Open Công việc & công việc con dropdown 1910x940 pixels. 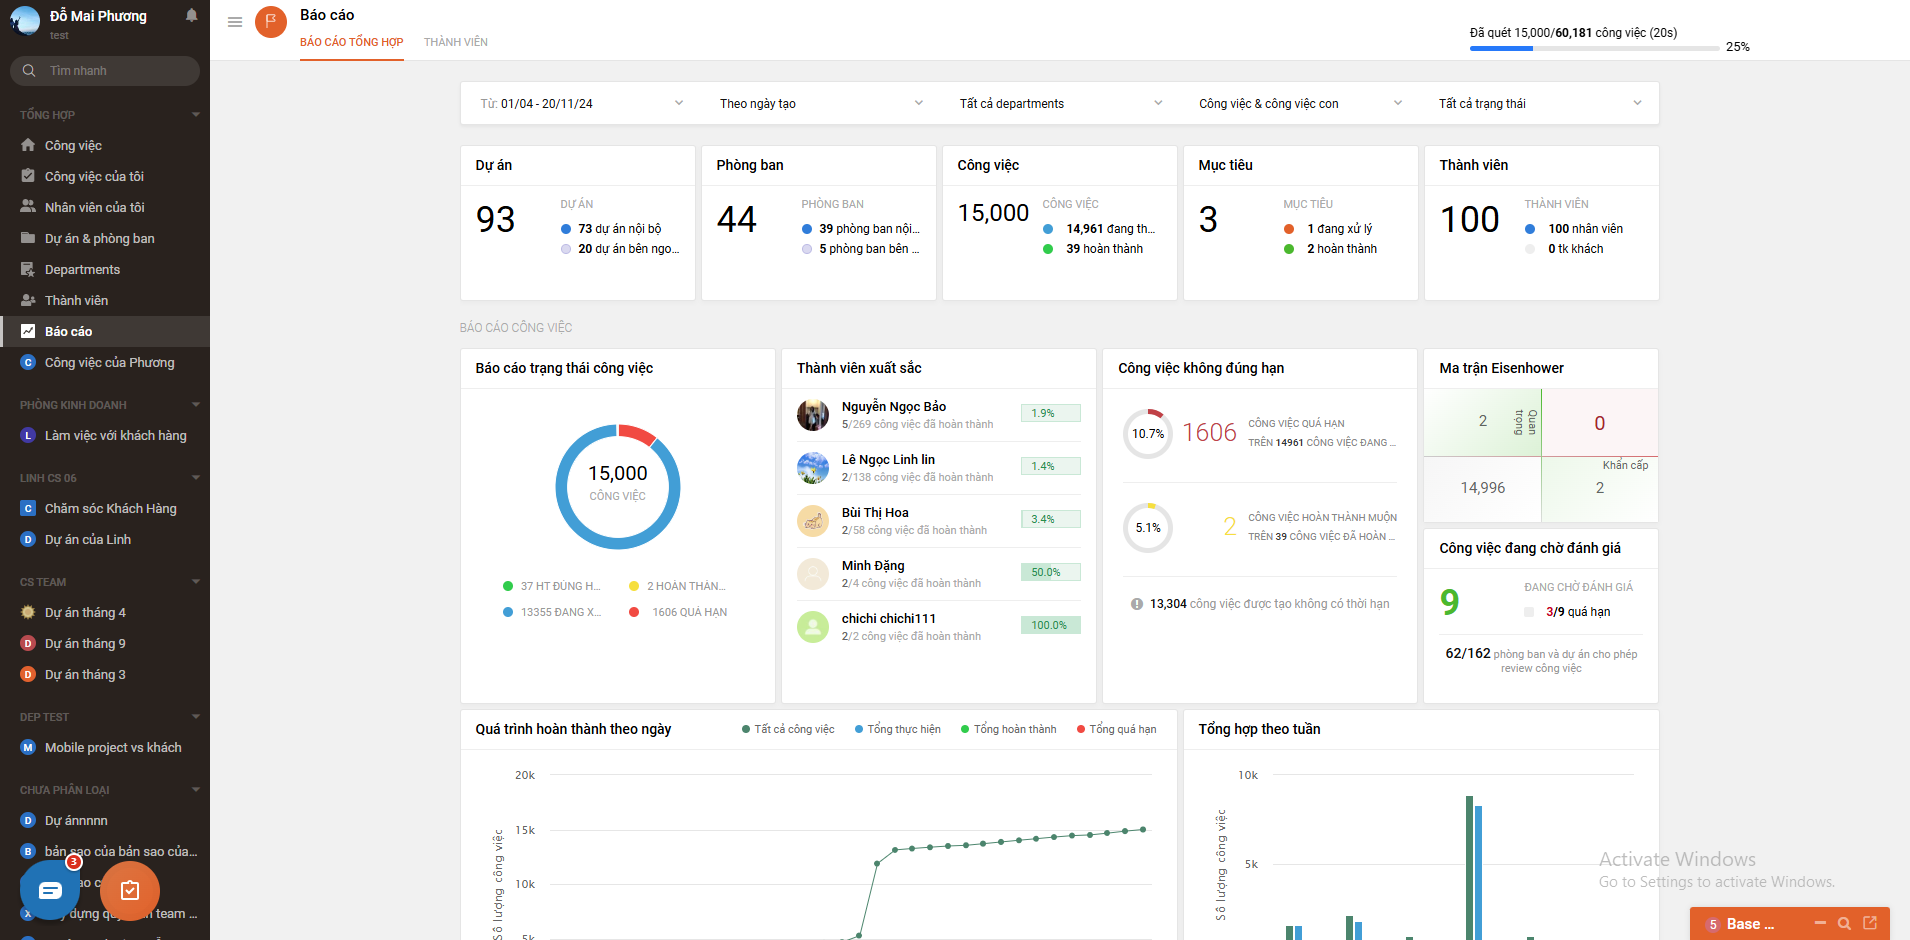click(1300, 103)
